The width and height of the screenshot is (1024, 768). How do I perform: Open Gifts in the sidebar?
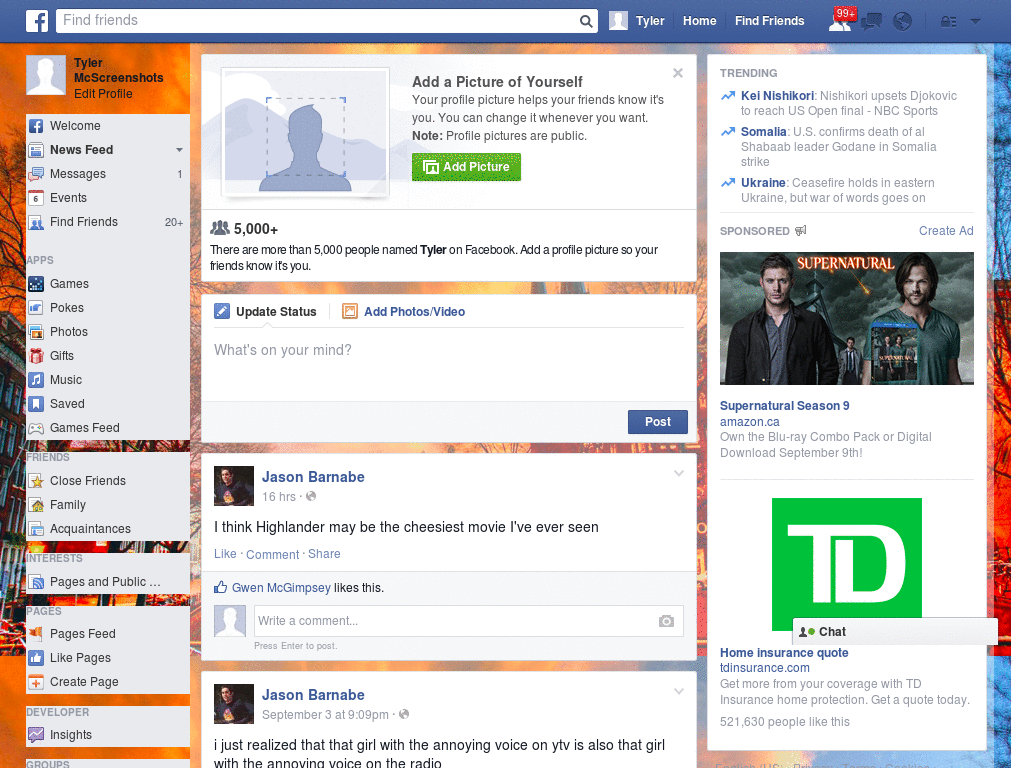108,356
